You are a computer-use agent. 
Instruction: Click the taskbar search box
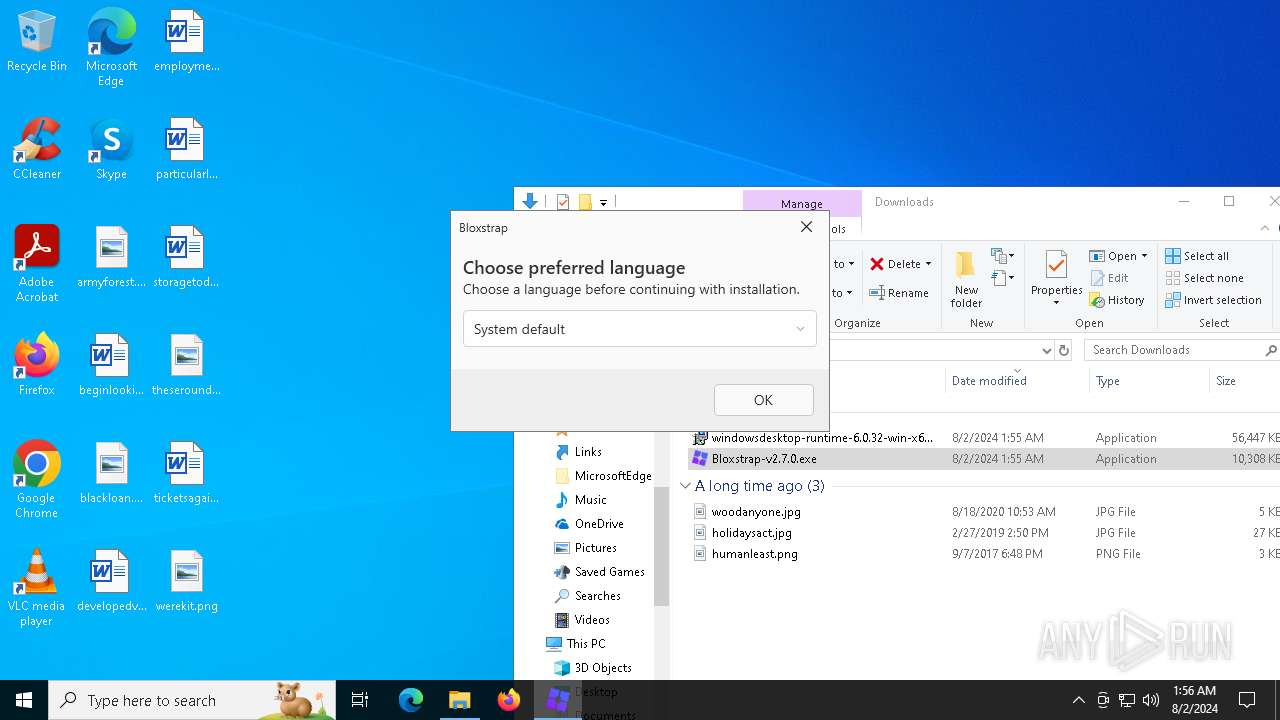point(192,700)
